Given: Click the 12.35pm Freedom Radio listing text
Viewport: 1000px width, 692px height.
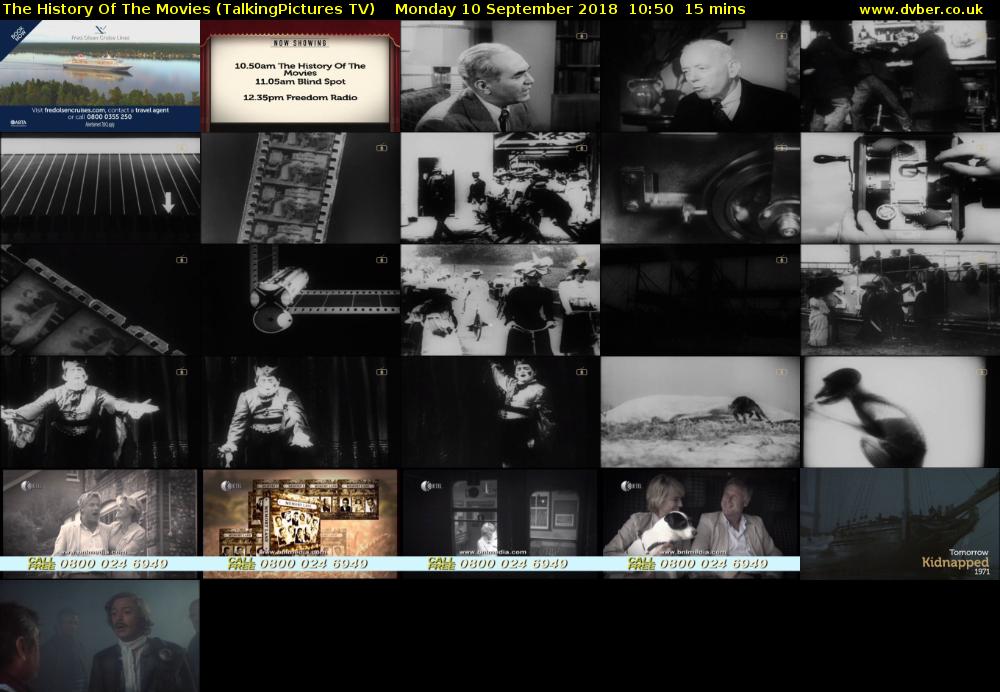Looking at the screenshot, I should 300,98.
